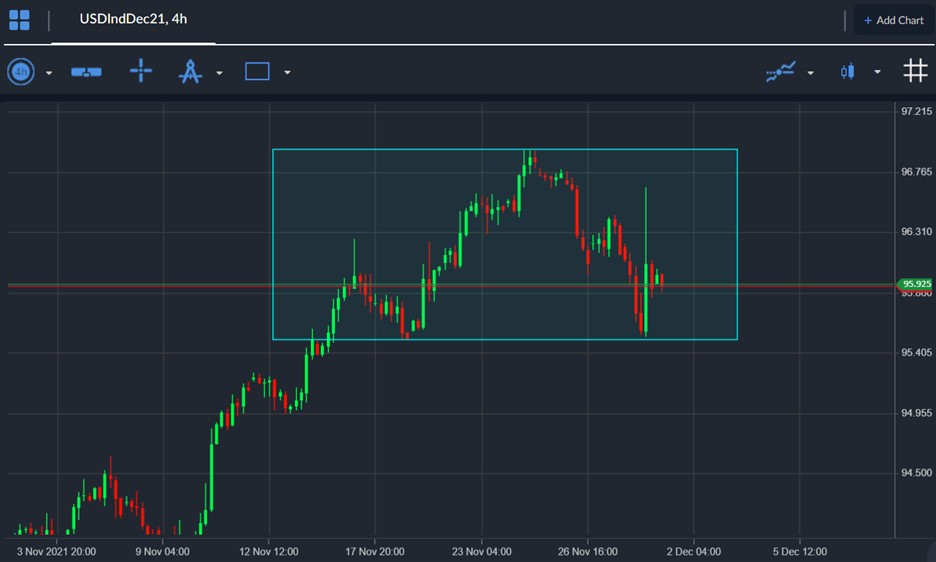Expand the indicators dropdown arrow
The image size is (936, 562).
810,73
